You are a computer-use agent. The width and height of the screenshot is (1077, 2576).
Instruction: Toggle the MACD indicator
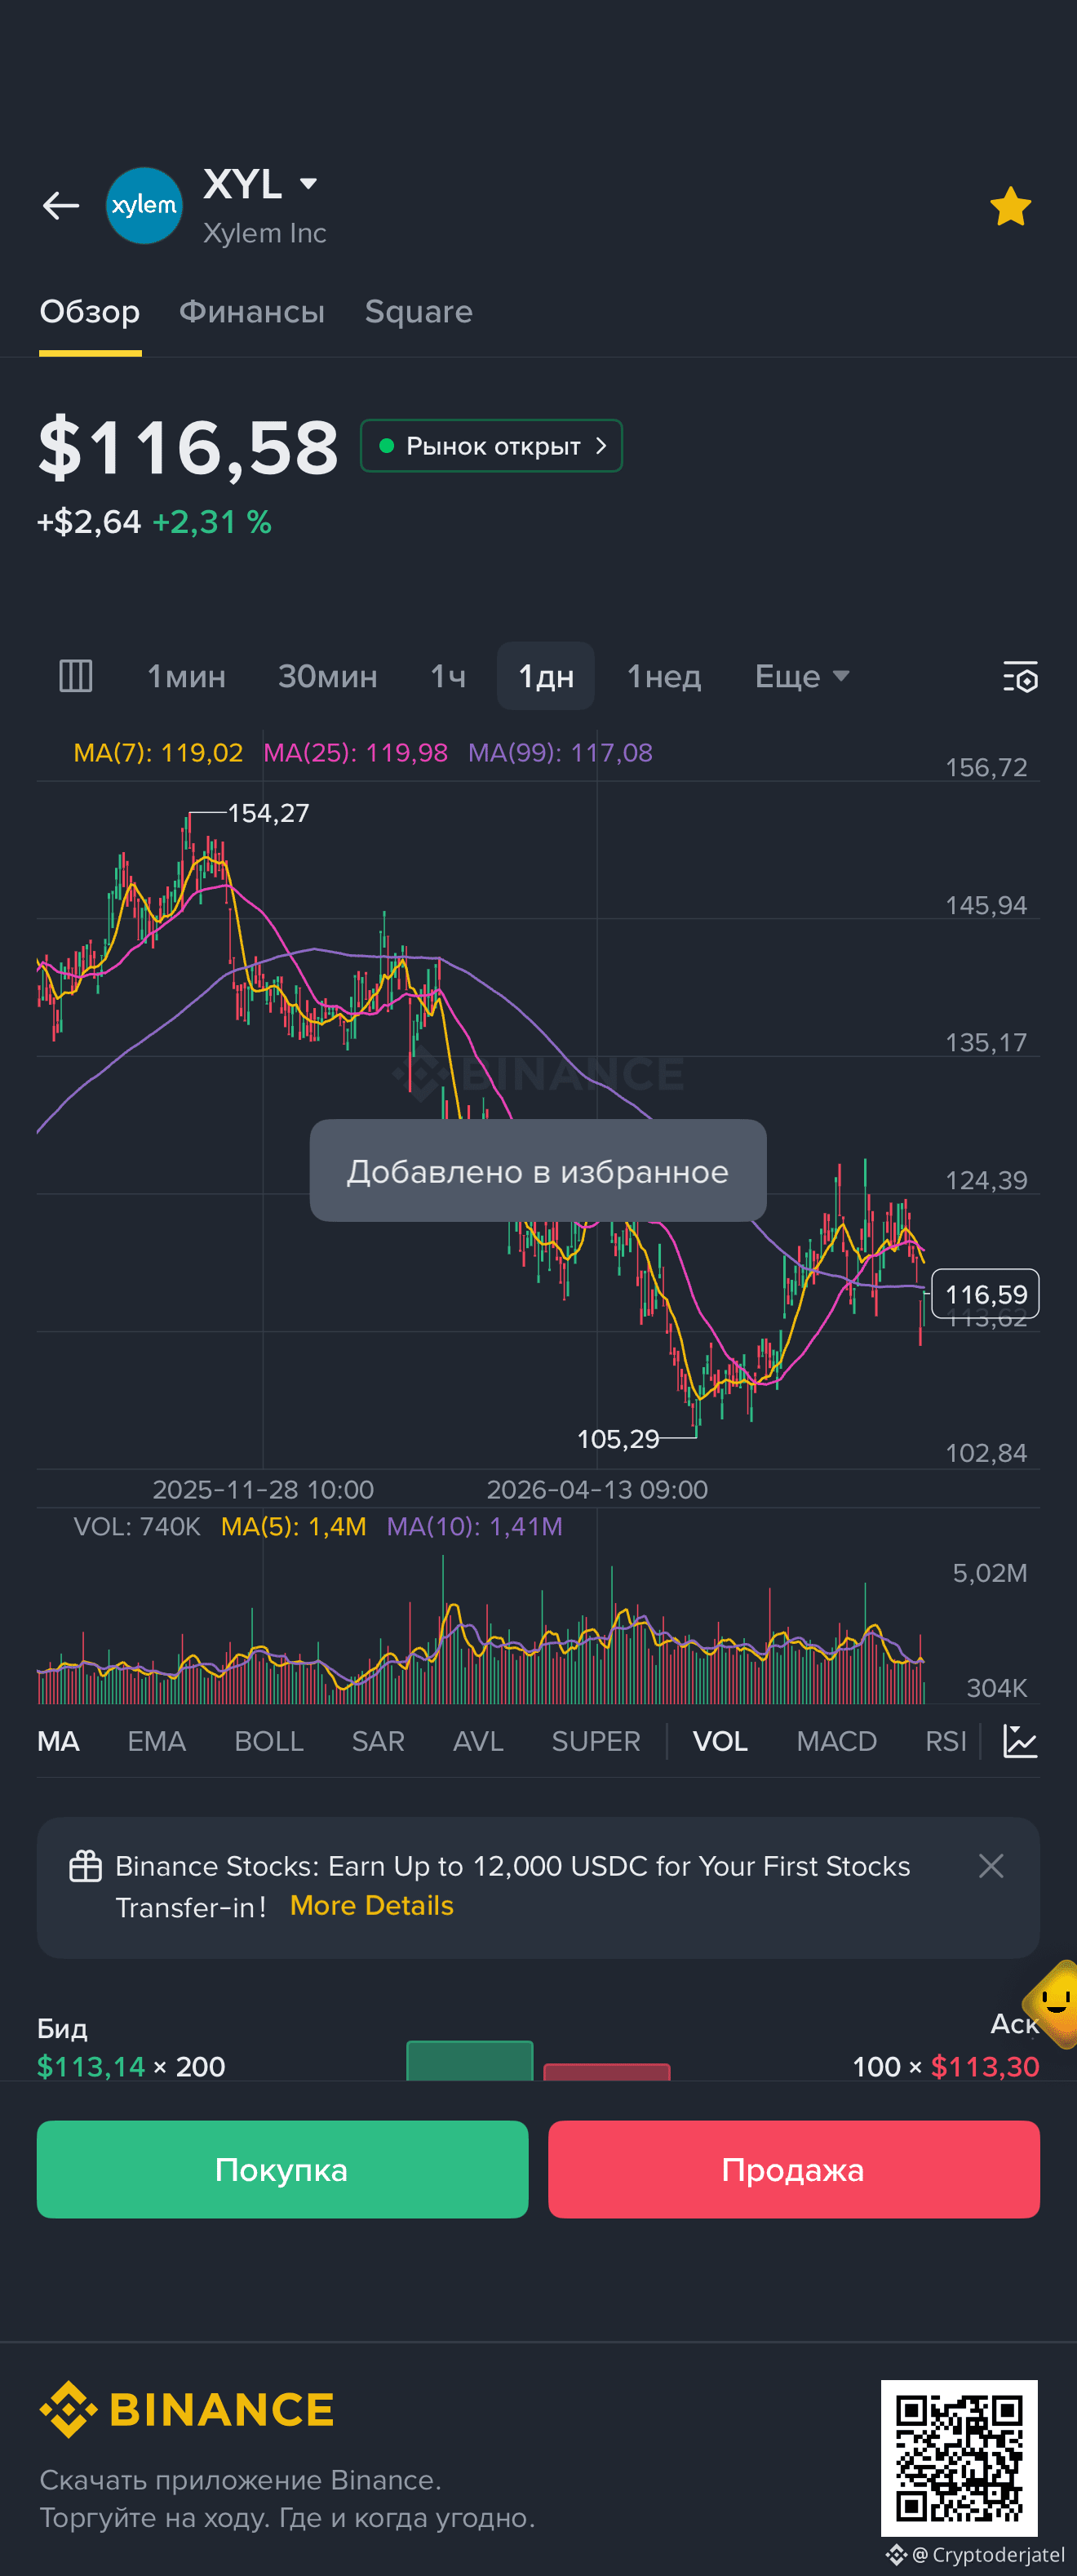837,1741
